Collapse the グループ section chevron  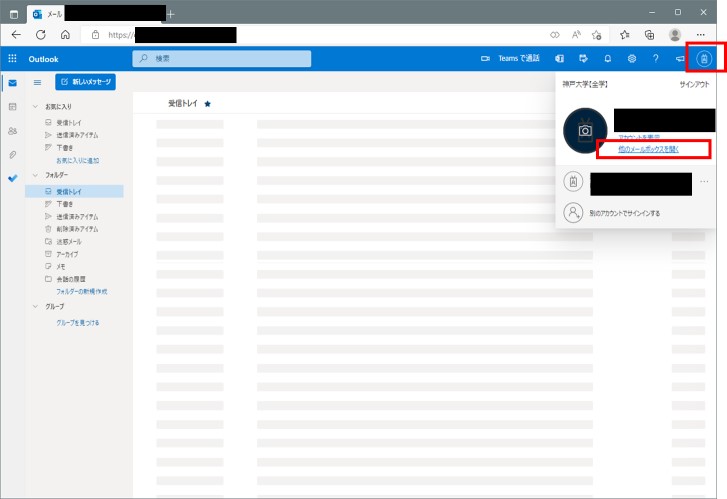(x=35, y=307)
